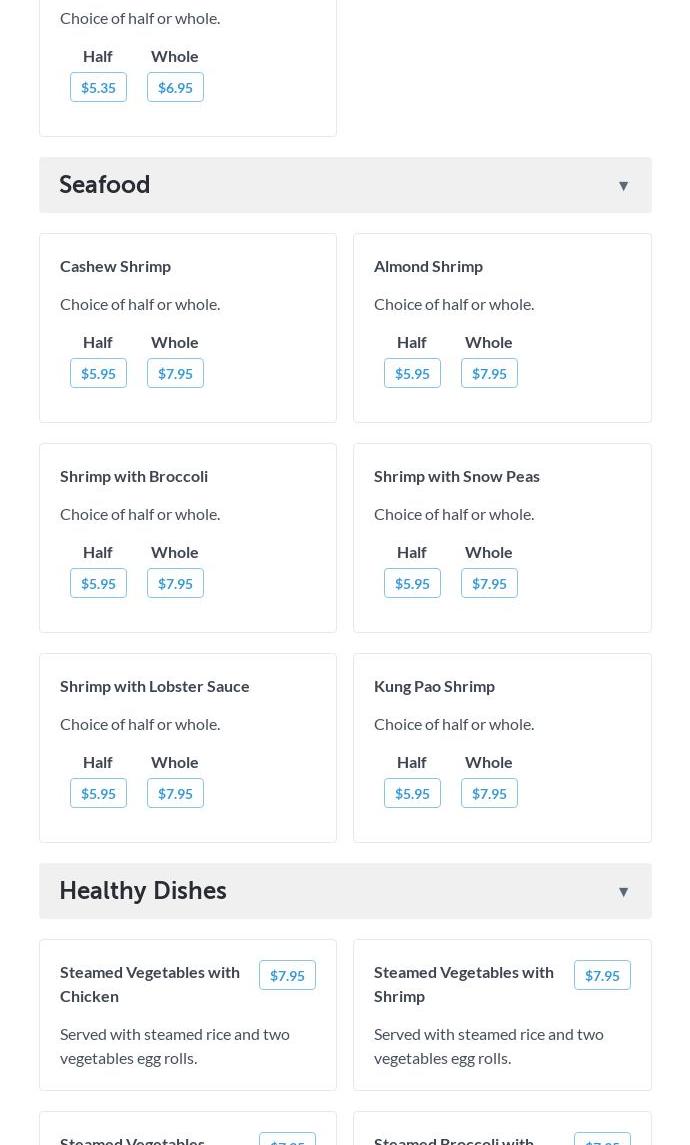Select Cashew Shrimp whole price $7.95
690x1145 pixels.
175,373
